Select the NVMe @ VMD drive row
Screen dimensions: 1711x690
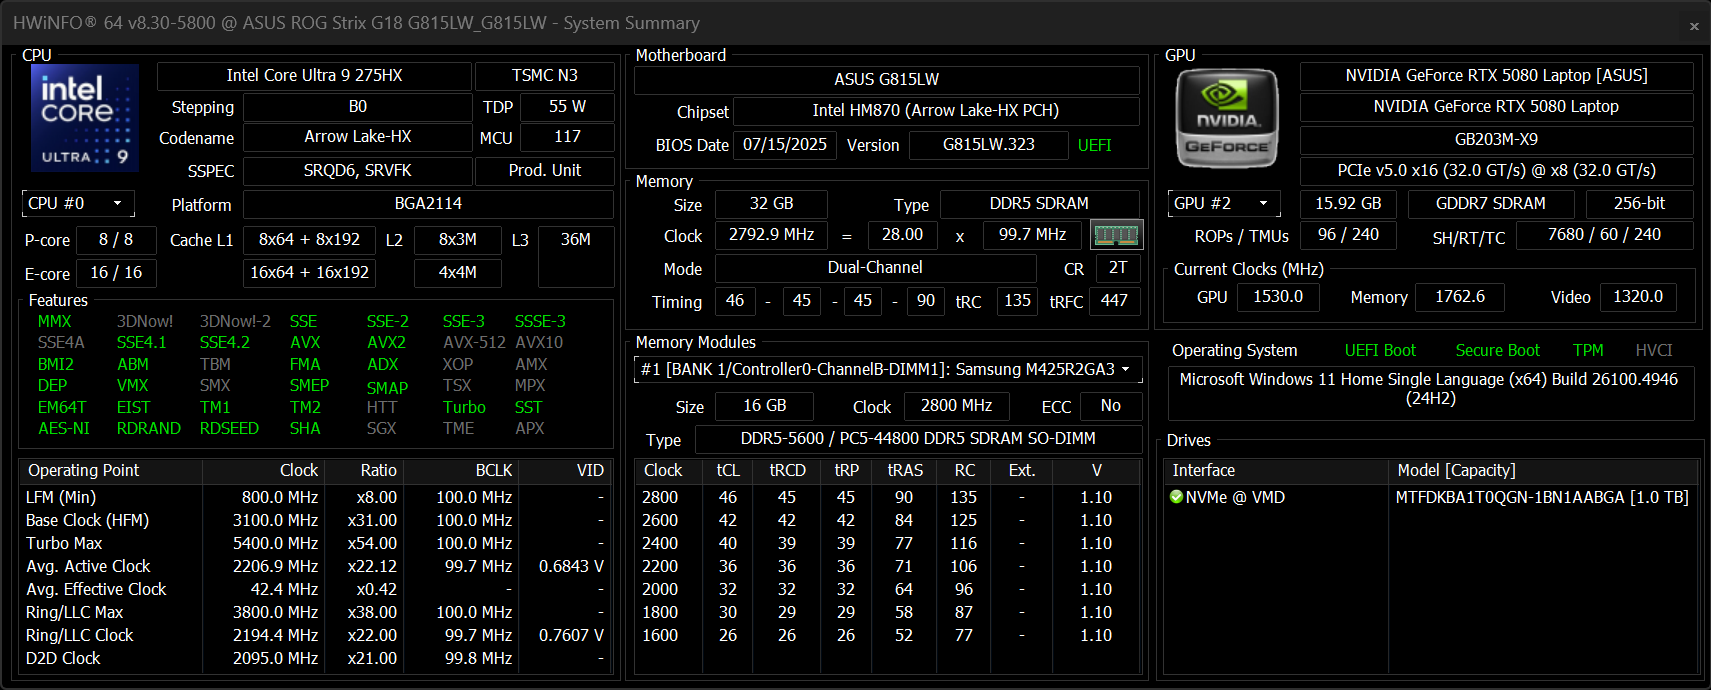click(1431, 498)
